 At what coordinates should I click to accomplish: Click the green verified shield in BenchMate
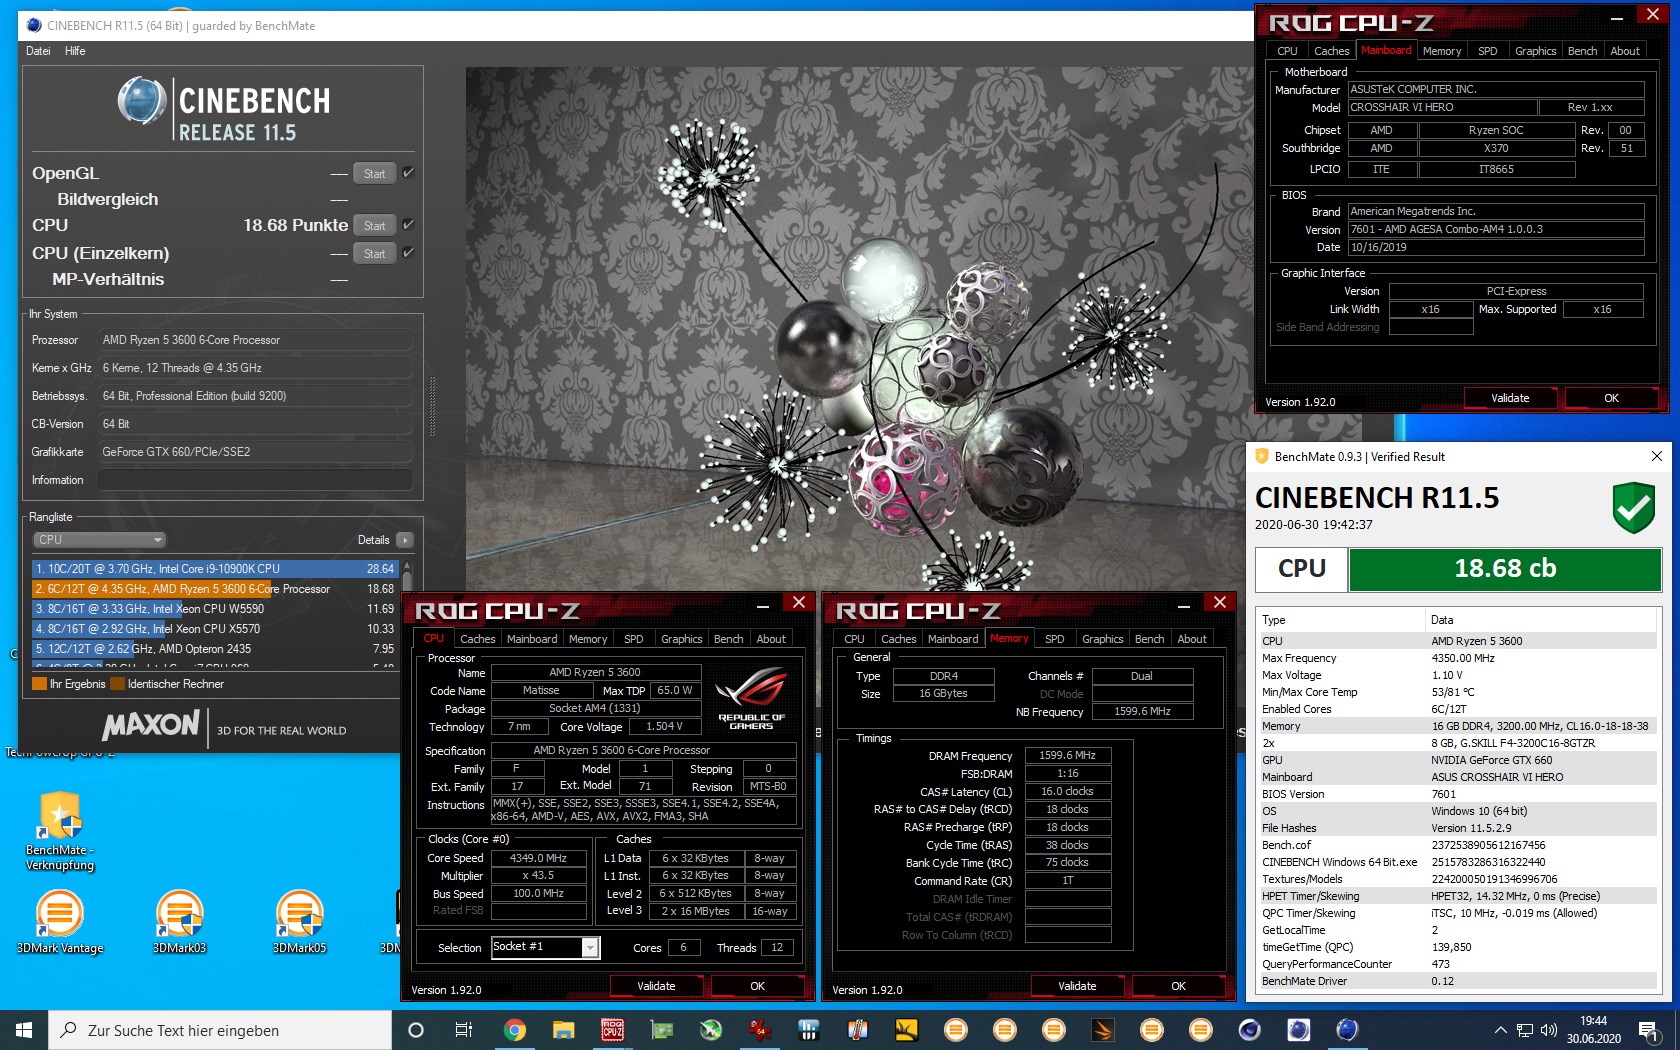[1633, 507]
